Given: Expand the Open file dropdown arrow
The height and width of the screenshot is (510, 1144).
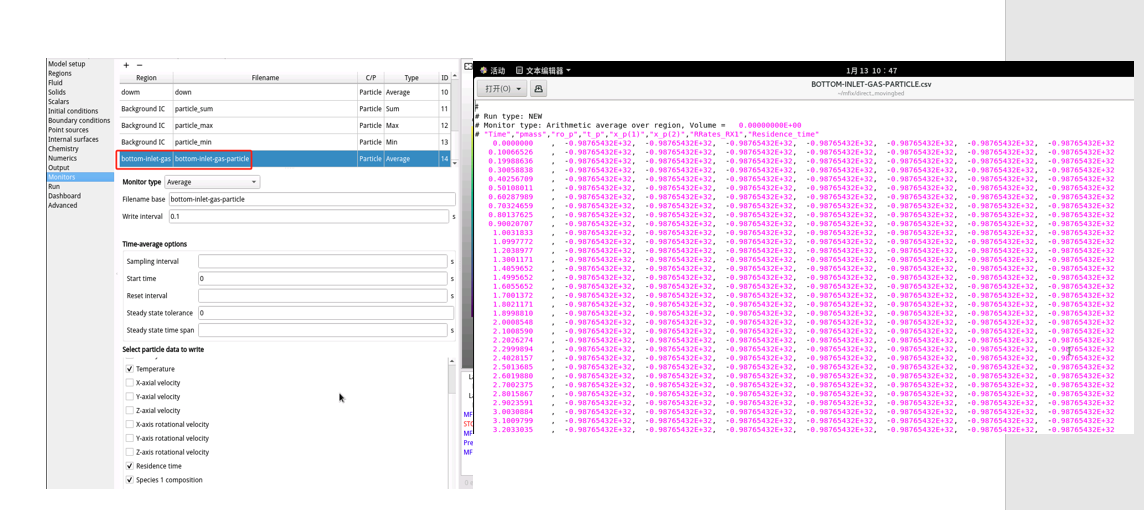Looking at the screenshot, I should pos(519,89).
